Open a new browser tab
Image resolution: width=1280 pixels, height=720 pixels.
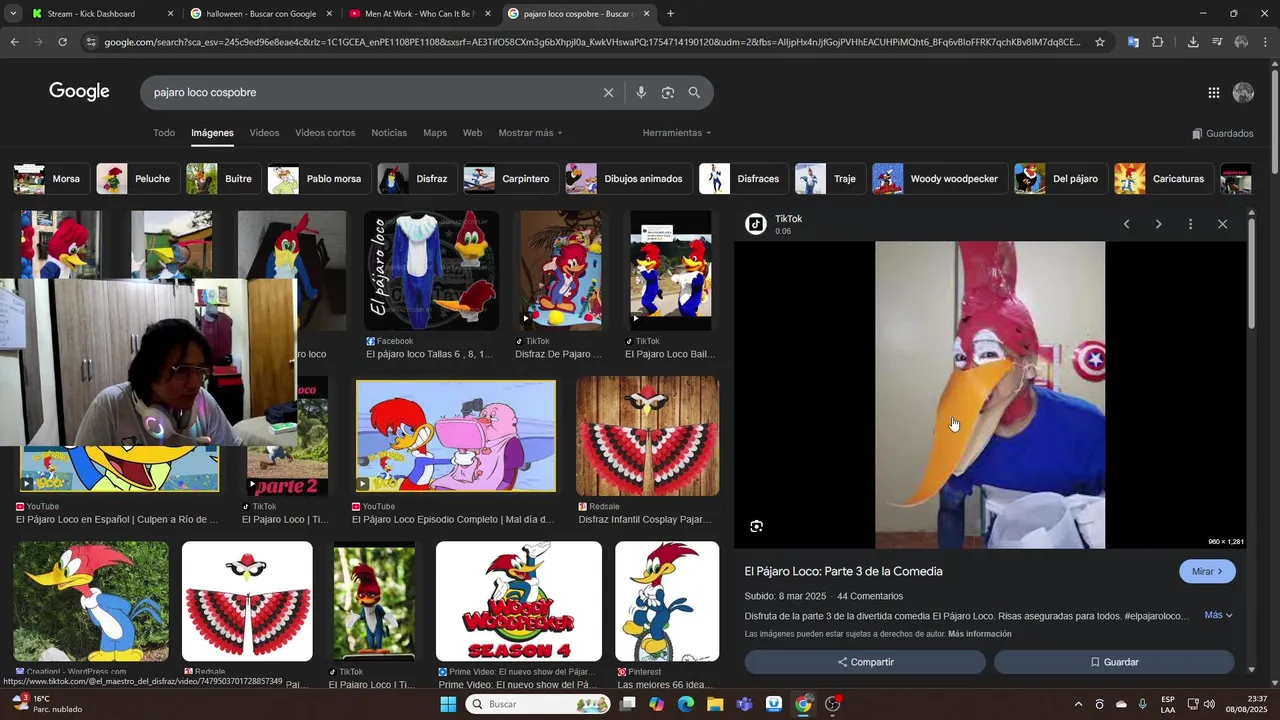[670, 14]
